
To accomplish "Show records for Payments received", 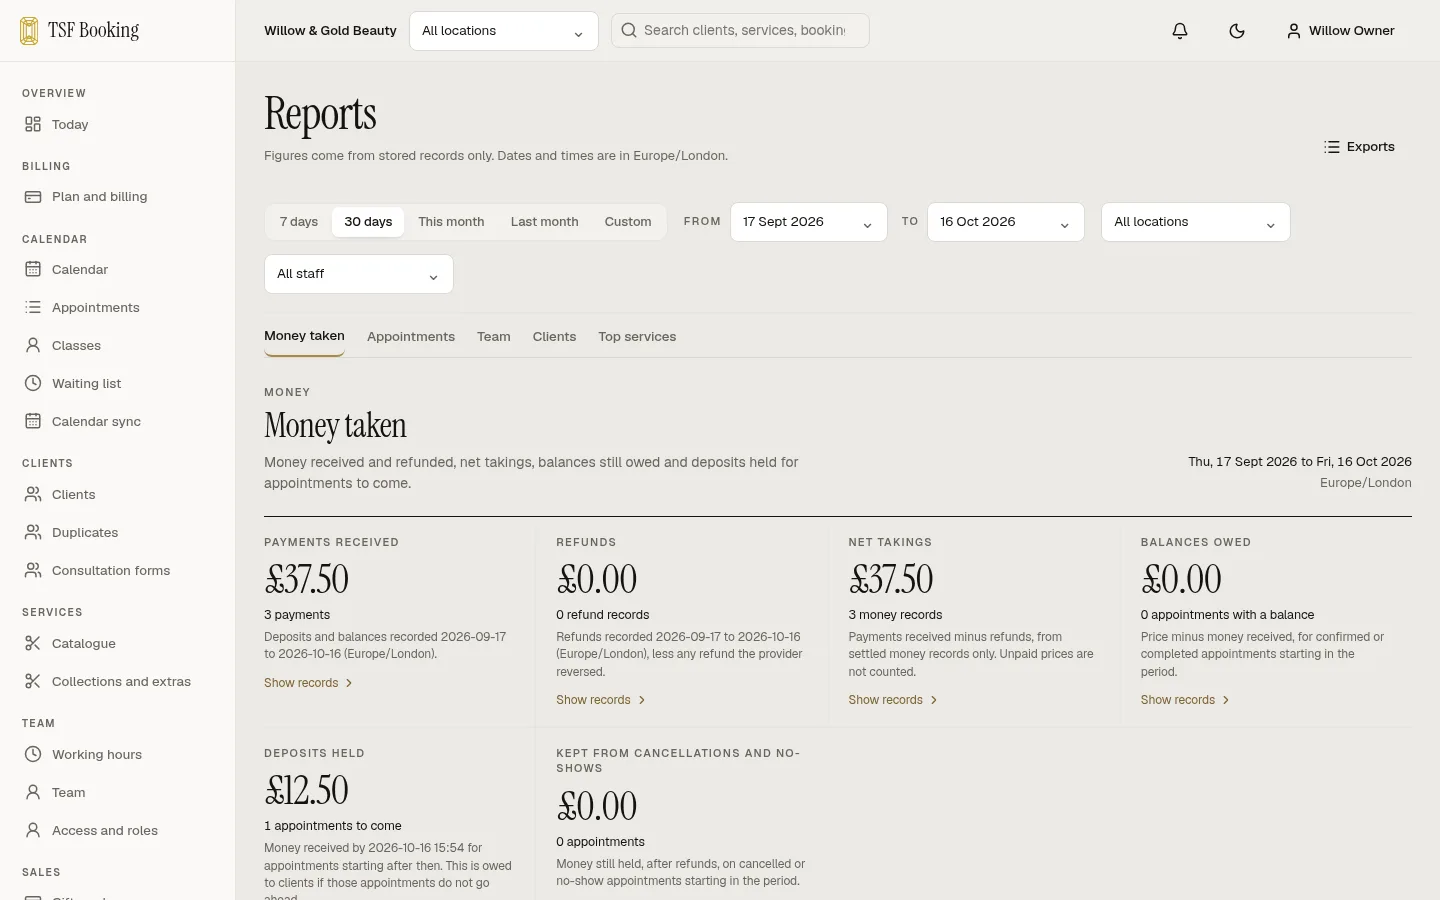I will (x=309, y=683).
